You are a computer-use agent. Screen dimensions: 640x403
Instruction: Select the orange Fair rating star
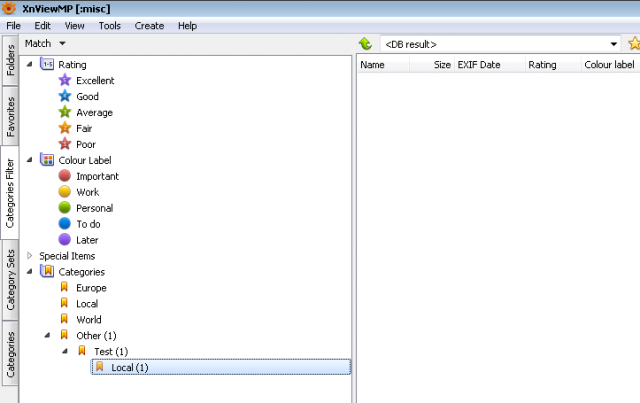[65, 128]
